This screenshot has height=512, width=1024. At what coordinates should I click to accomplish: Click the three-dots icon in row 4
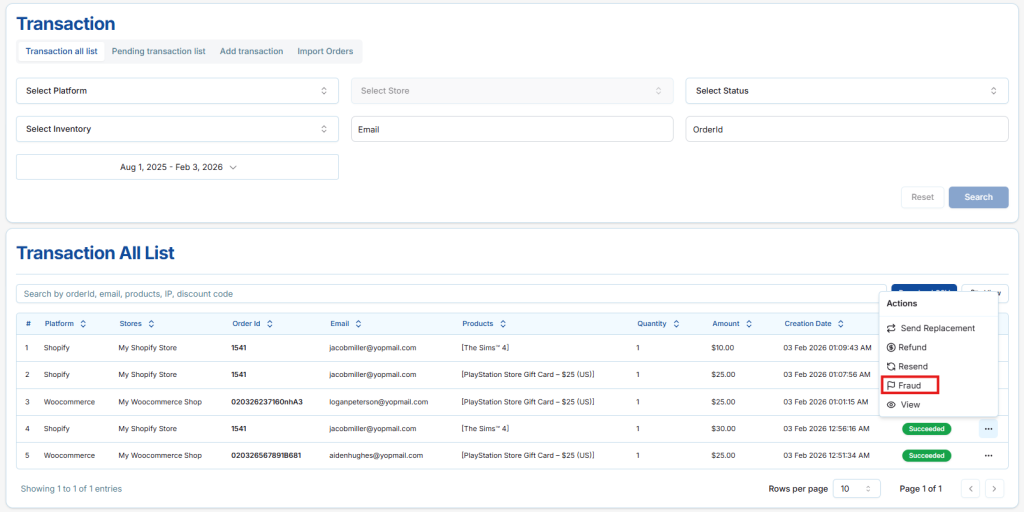(x=988, y=428)
